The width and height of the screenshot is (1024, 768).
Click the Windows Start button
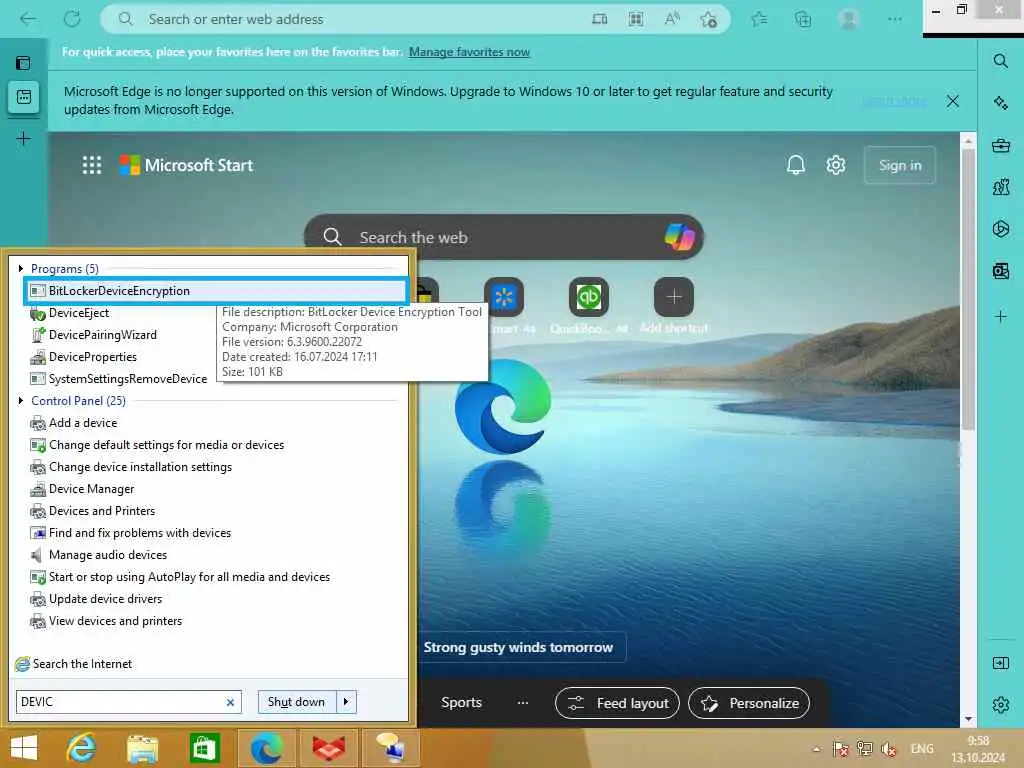coord(24,748)
